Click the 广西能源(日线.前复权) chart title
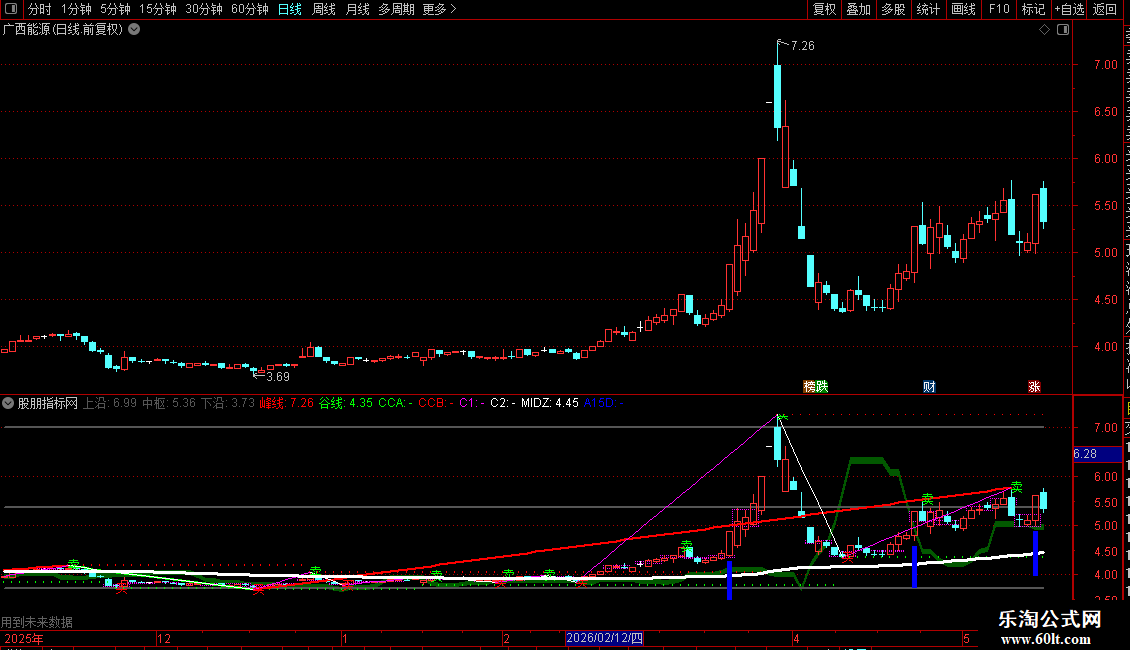The image size is (1130, 650). tap(63, 30)
